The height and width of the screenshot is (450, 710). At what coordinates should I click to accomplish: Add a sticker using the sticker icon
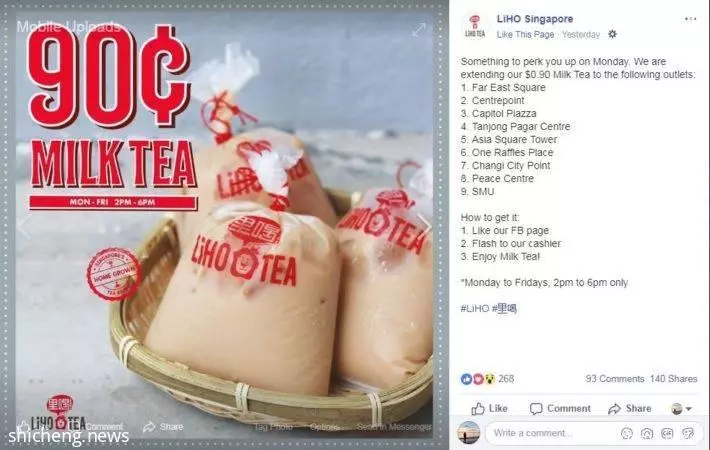pos(688,433)
